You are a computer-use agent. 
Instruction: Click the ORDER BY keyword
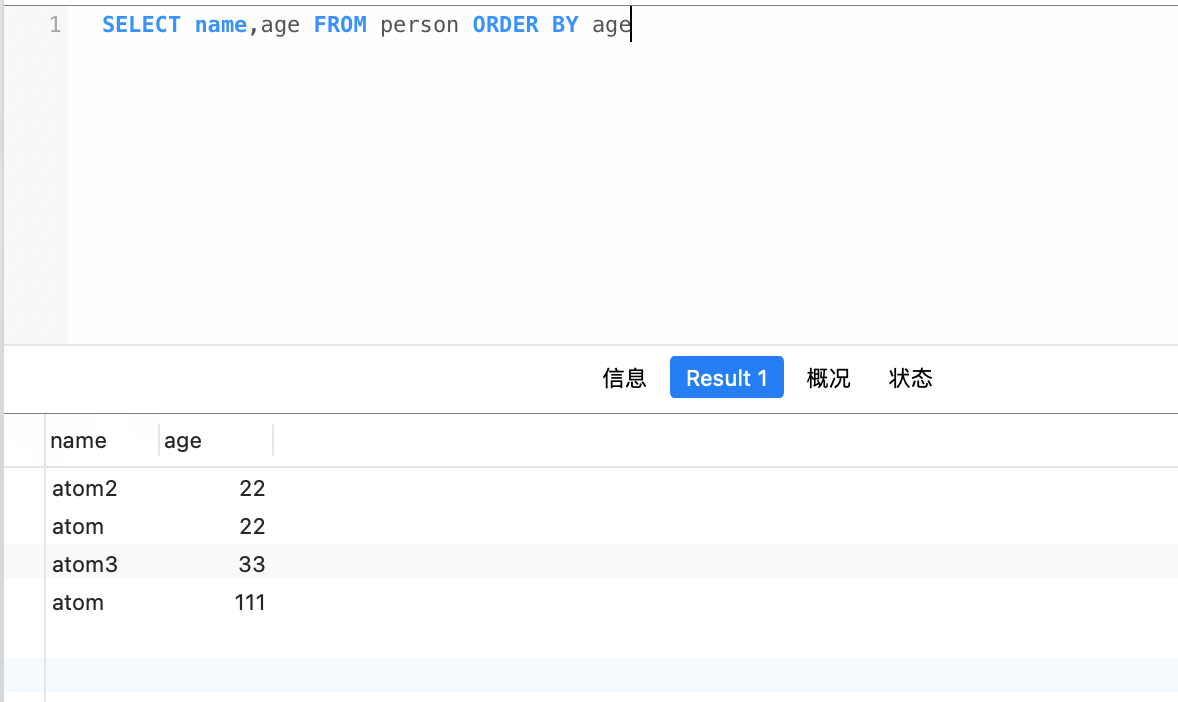point(526,24)
